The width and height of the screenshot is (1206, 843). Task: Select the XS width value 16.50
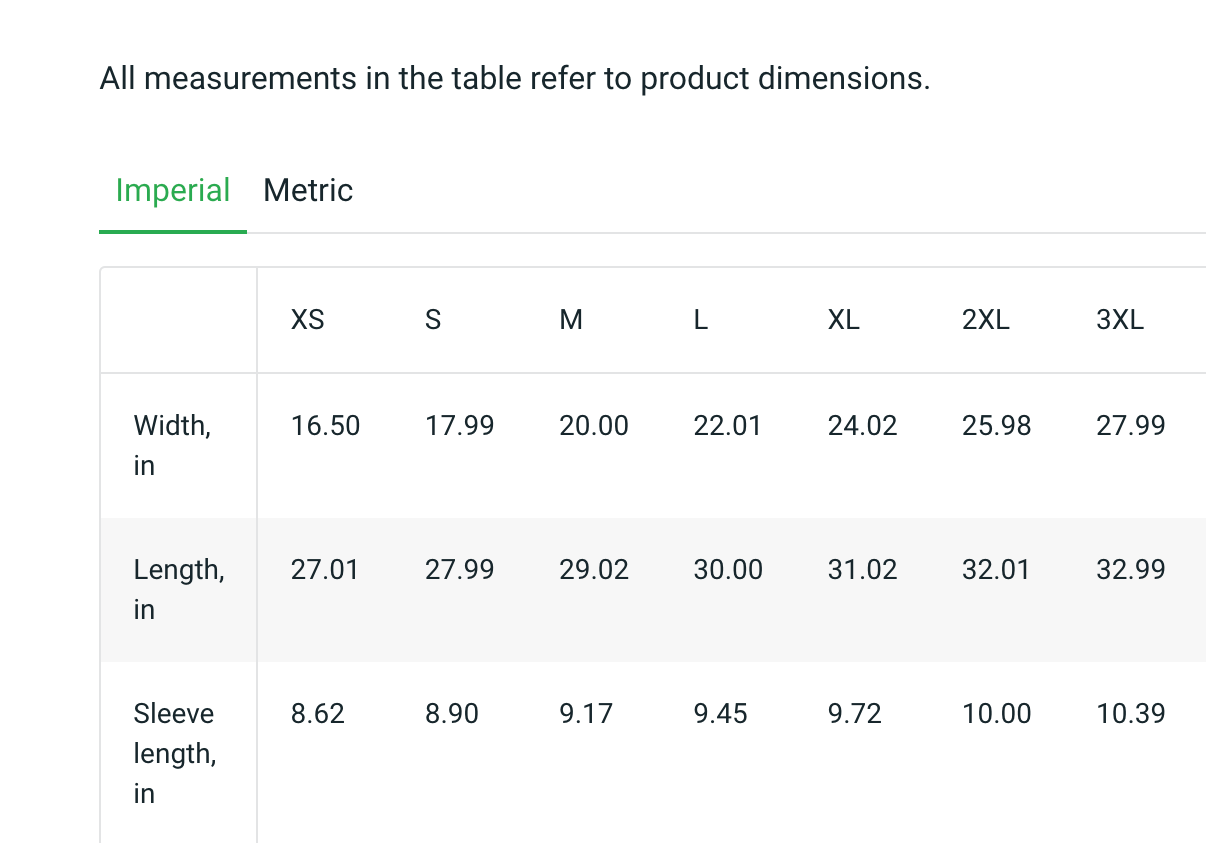click(325, 426)
